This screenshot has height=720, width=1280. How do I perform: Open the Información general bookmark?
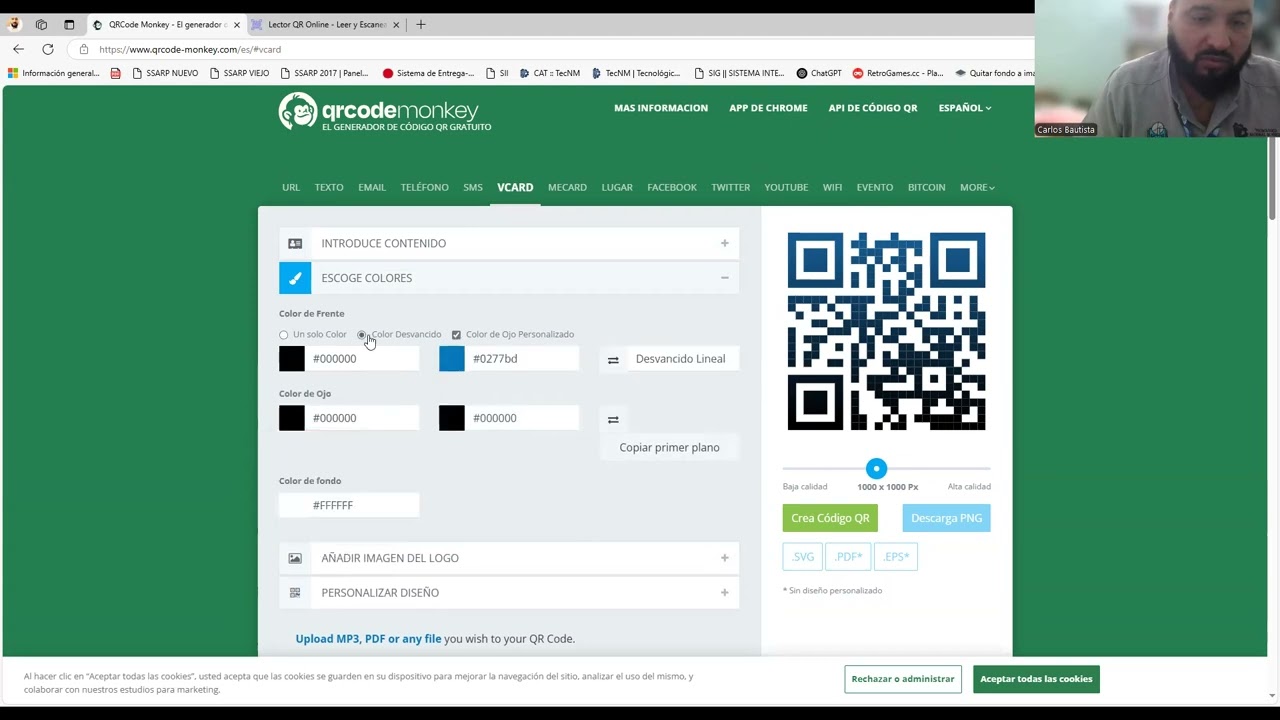(53, 73)
